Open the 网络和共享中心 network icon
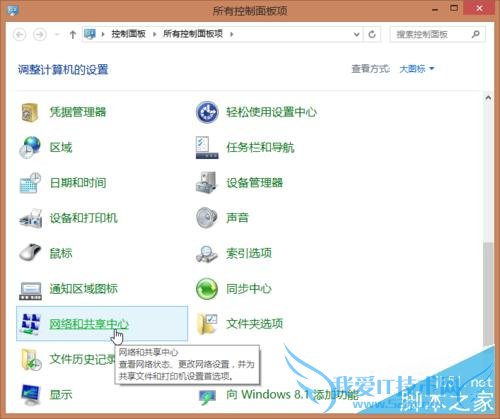 point(30,324)
